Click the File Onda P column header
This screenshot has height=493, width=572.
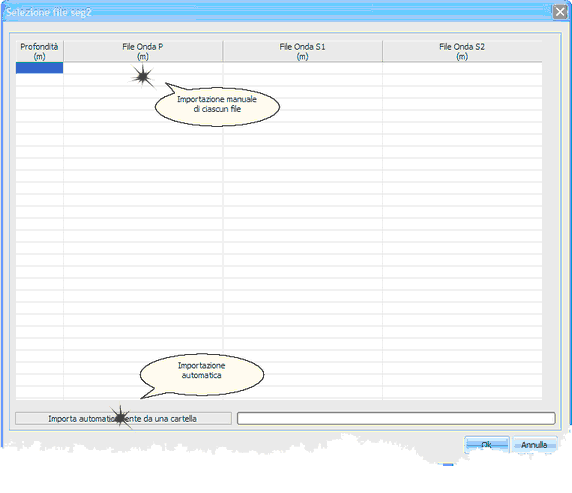(x=143, y=51)
